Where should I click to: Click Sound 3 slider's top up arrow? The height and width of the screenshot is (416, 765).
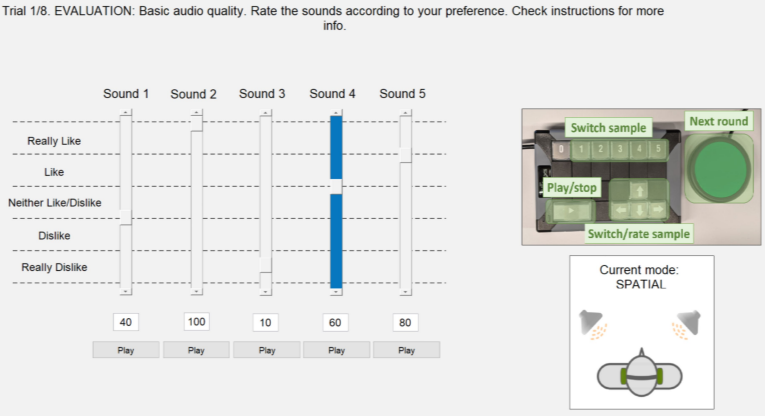coord(265,113)
